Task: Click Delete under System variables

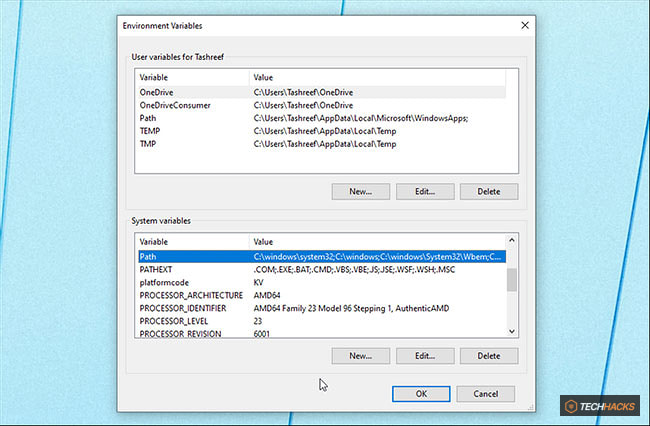Action: (489, 356)
